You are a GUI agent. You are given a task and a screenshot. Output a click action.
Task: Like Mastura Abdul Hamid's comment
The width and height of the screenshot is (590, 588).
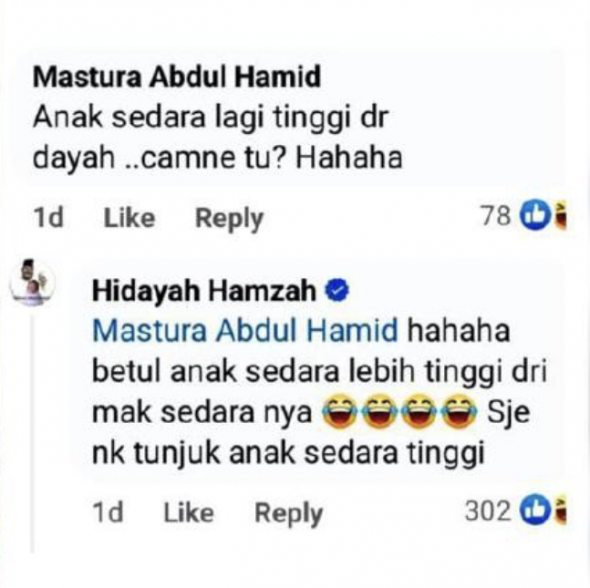coord(129,217)
